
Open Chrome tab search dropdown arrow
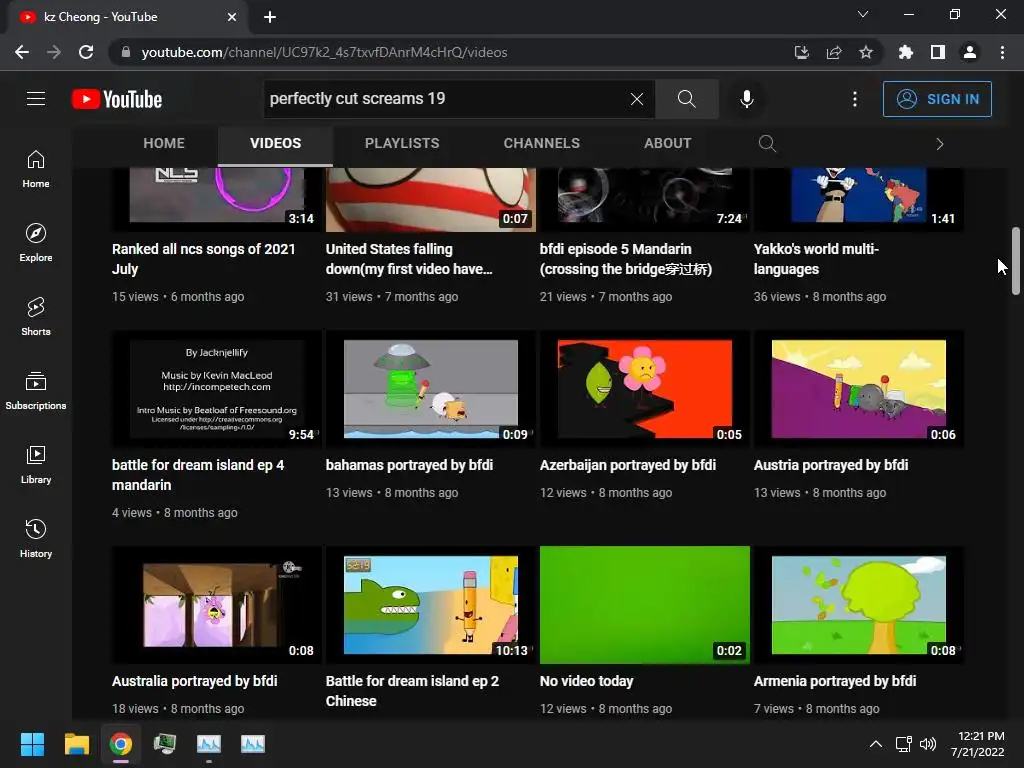click(863, 14)
